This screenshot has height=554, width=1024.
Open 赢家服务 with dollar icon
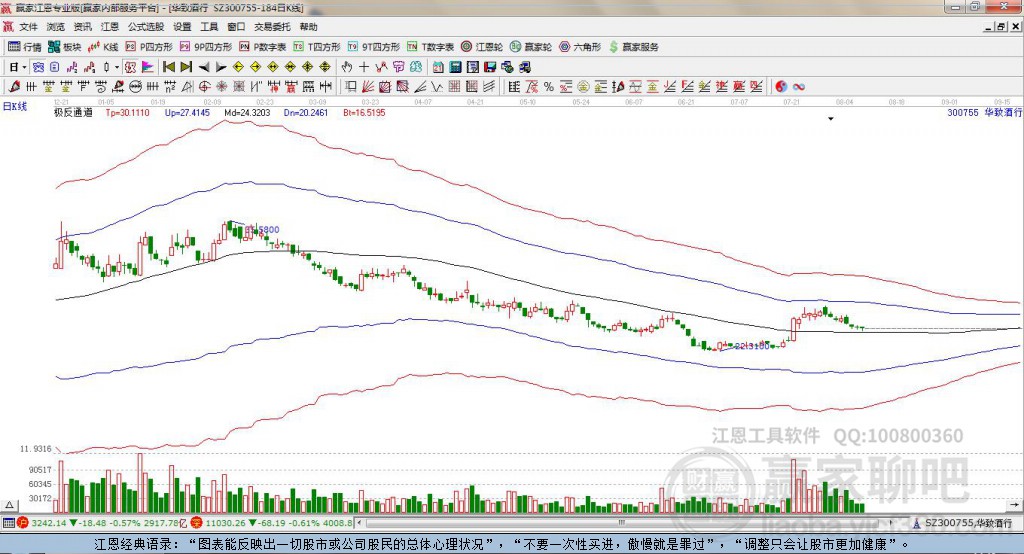[x=633, y=47]
